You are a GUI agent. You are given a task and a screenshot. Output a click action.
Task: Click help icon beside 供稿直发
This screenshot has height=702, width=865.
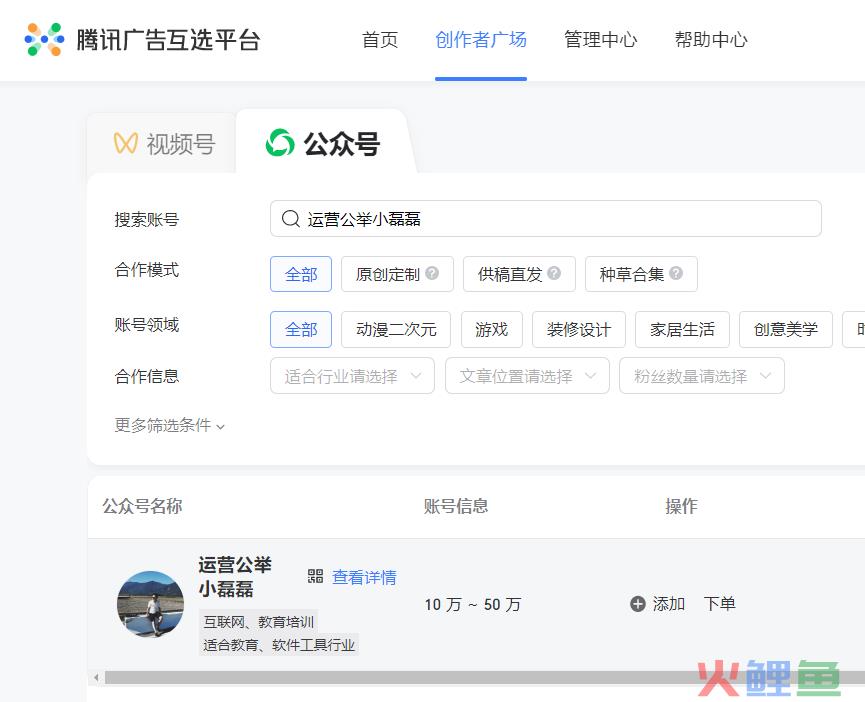(554, 273)
